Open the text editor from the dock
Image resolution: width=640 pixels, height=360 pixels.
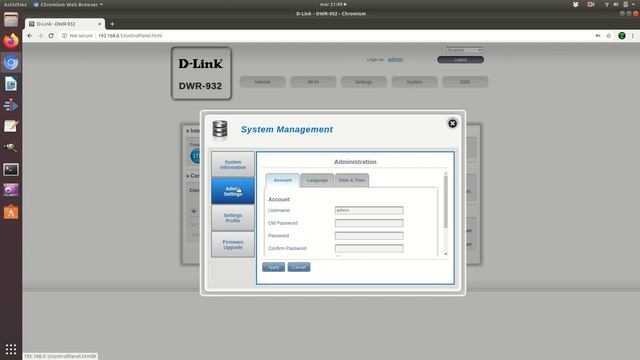pyautogui.click(x=11, y=127)
